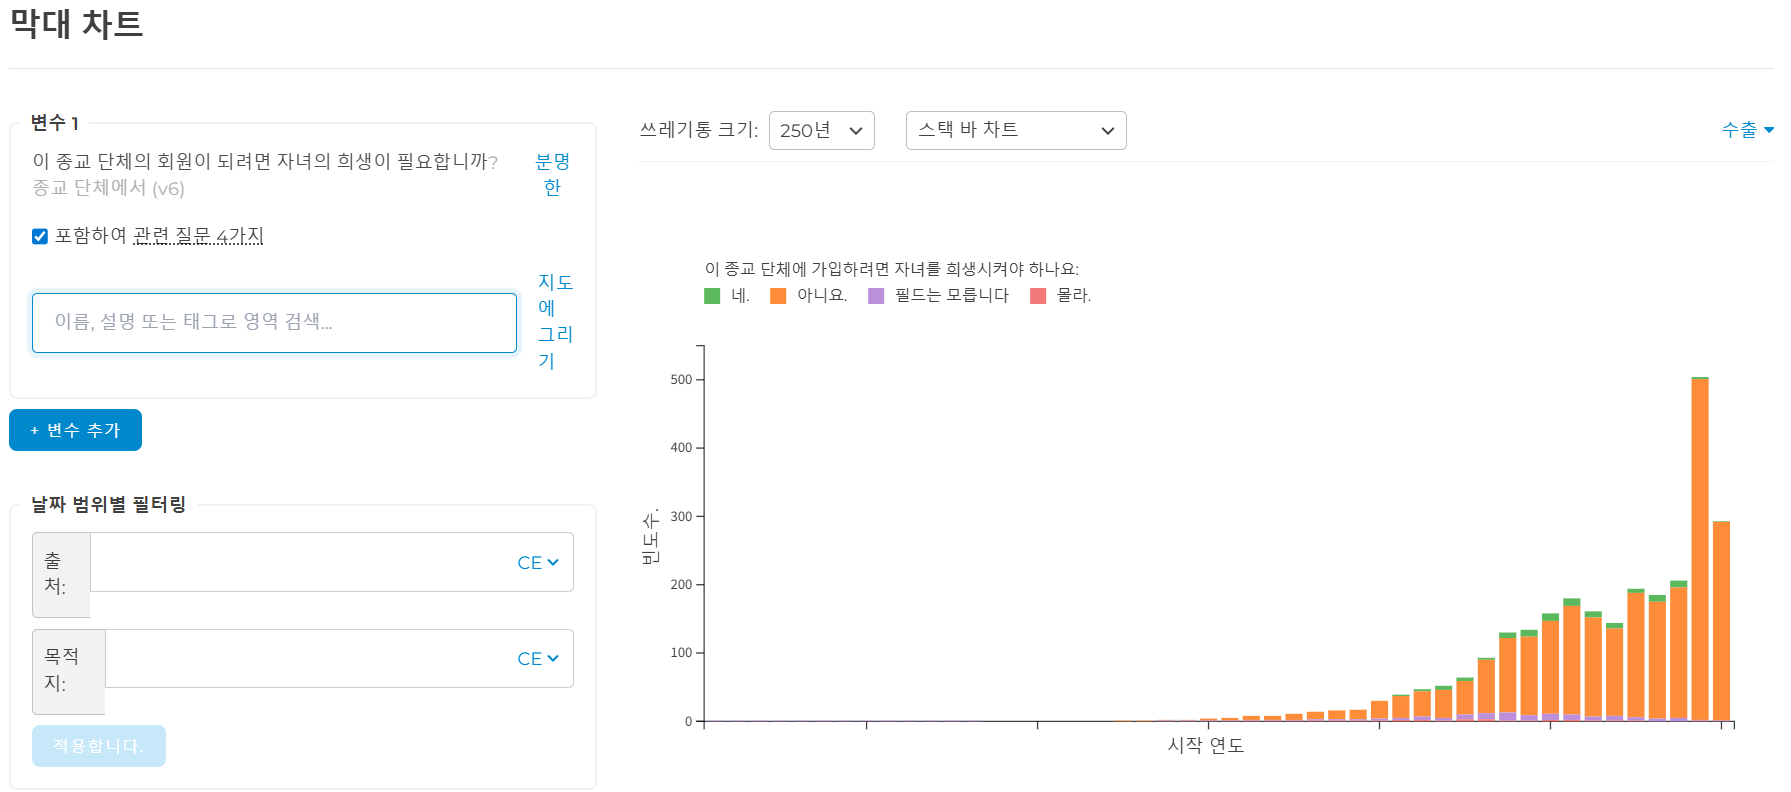Click the tallest orange bar in the chart

1699,550
